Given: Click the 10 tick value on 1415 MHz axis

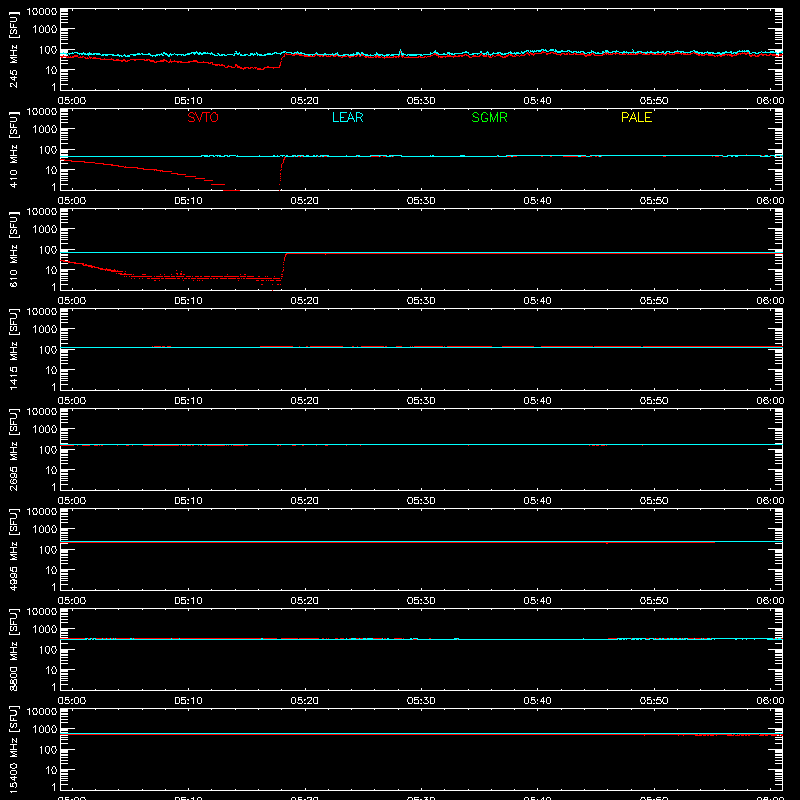Looking at the screenshot, I should coord(51,370).
